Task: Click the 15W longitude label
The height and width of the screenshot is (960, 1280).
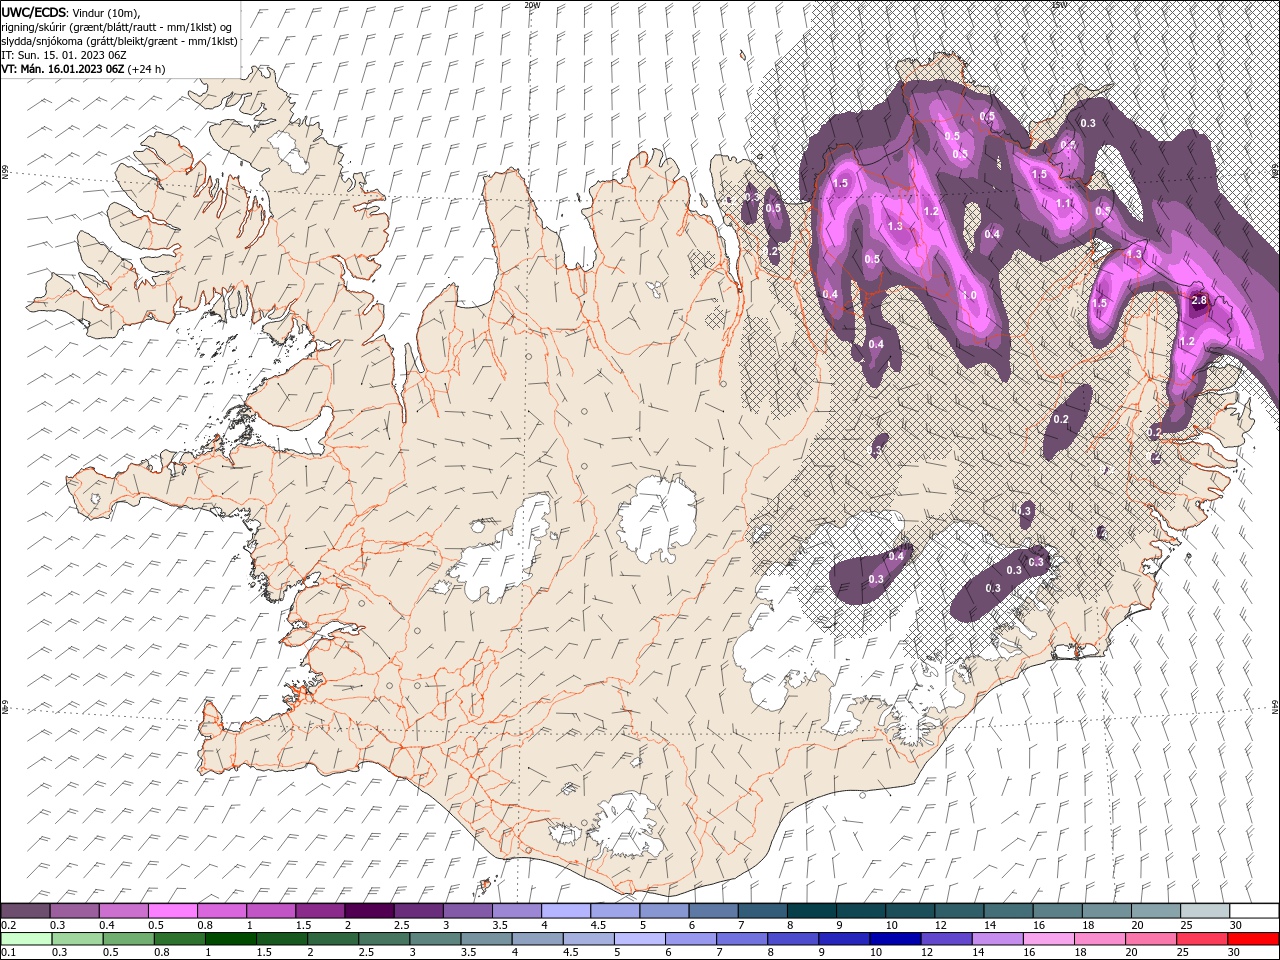Action: (1058, 5)
